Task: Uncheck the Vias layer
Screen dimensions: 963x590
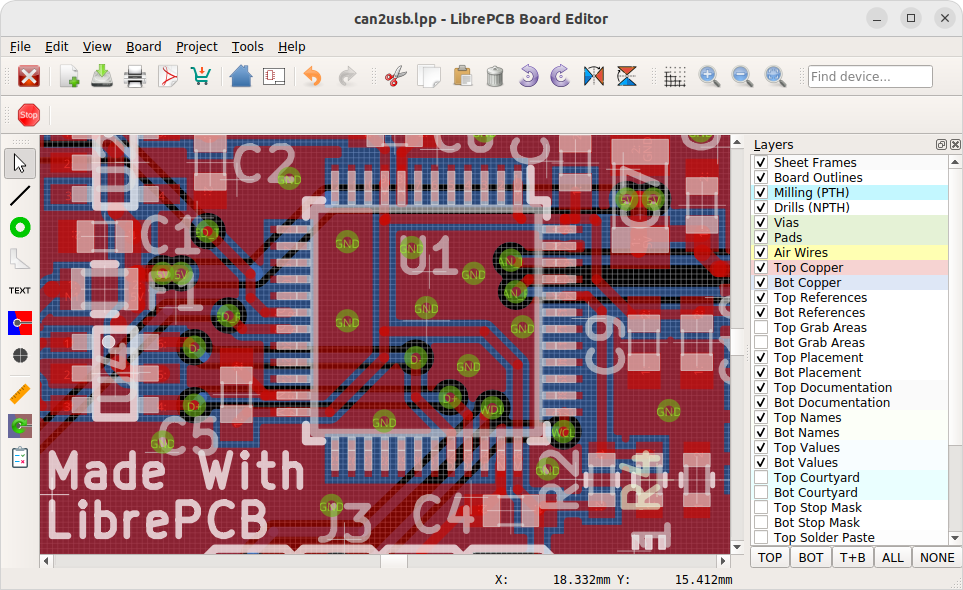Action: pos(761,222)
